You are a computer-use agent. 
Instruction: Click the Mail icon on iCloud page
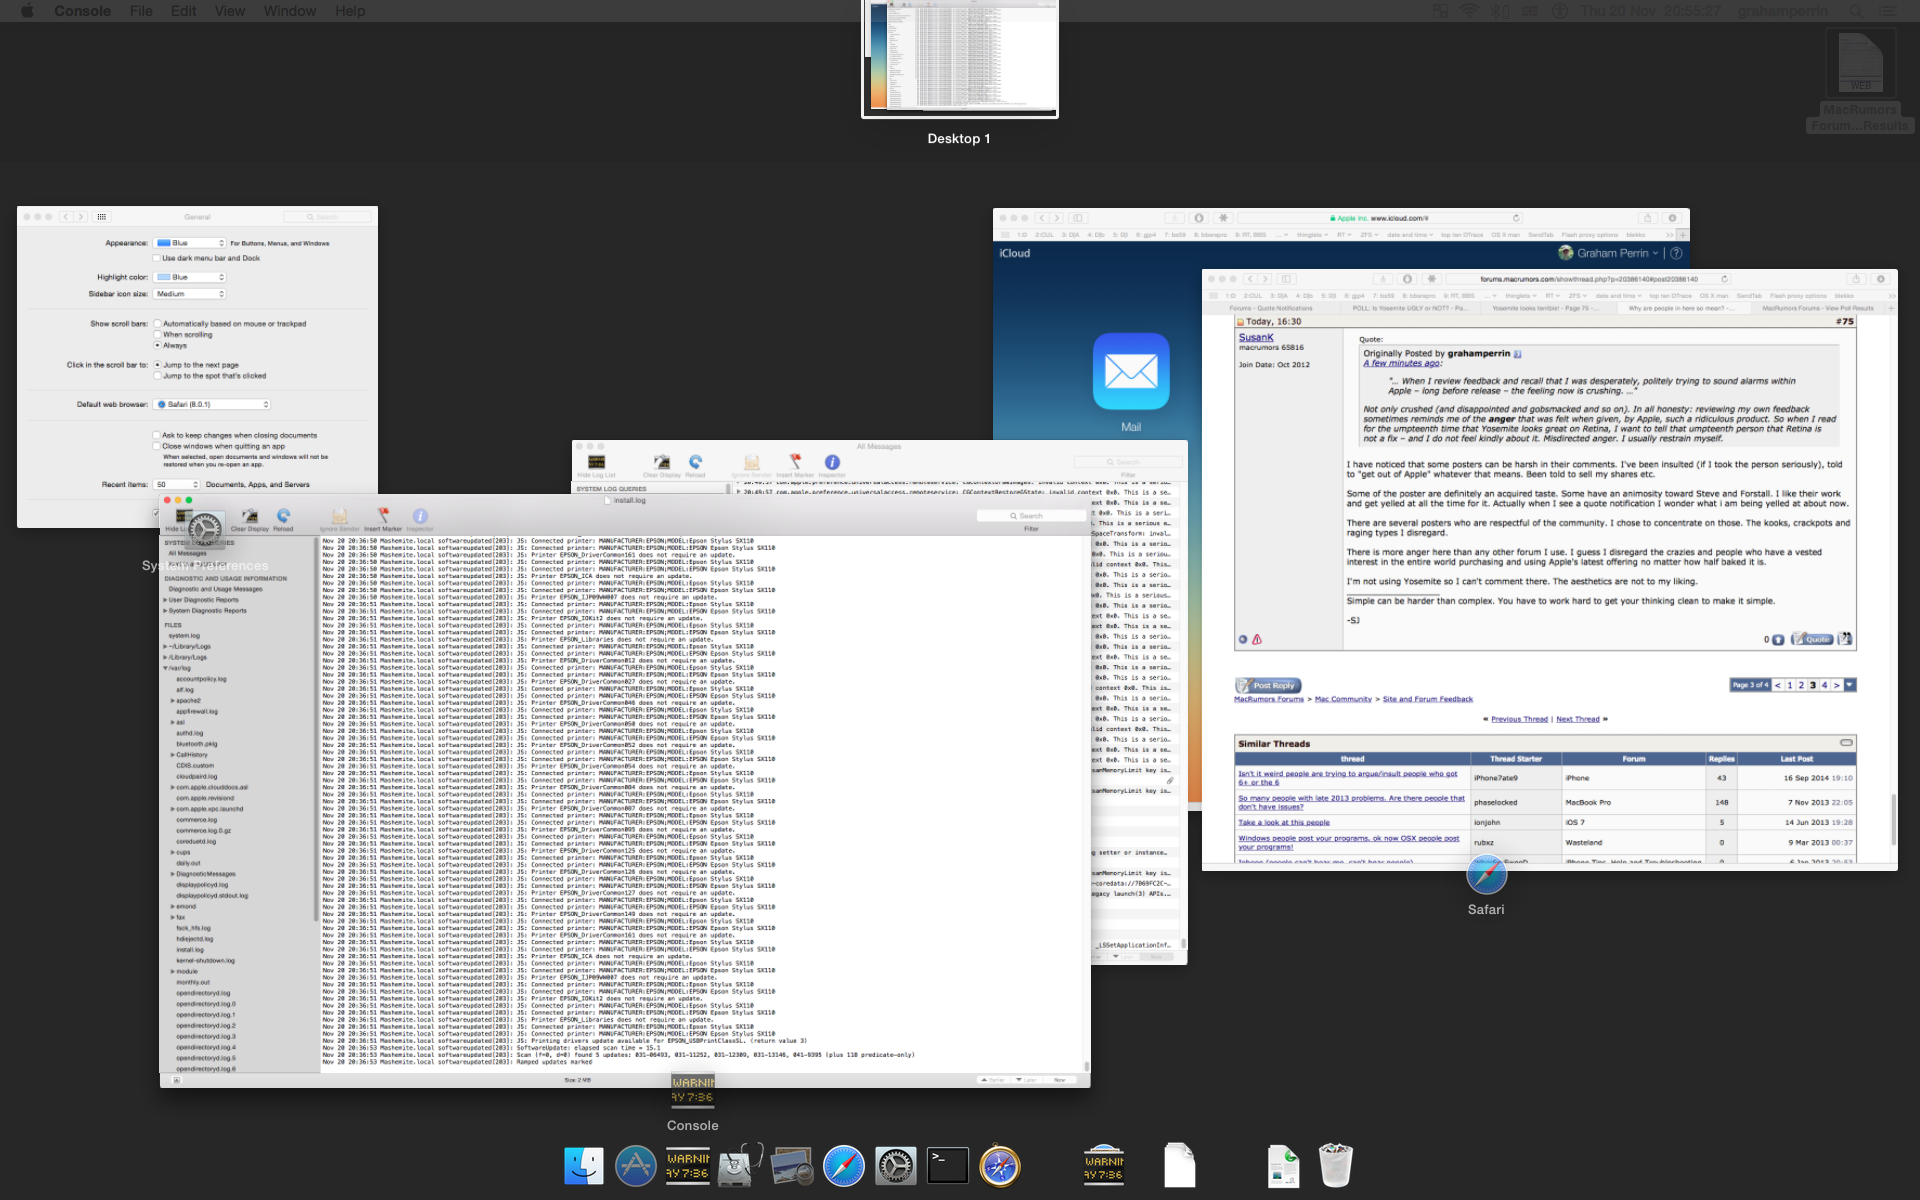1131,372
